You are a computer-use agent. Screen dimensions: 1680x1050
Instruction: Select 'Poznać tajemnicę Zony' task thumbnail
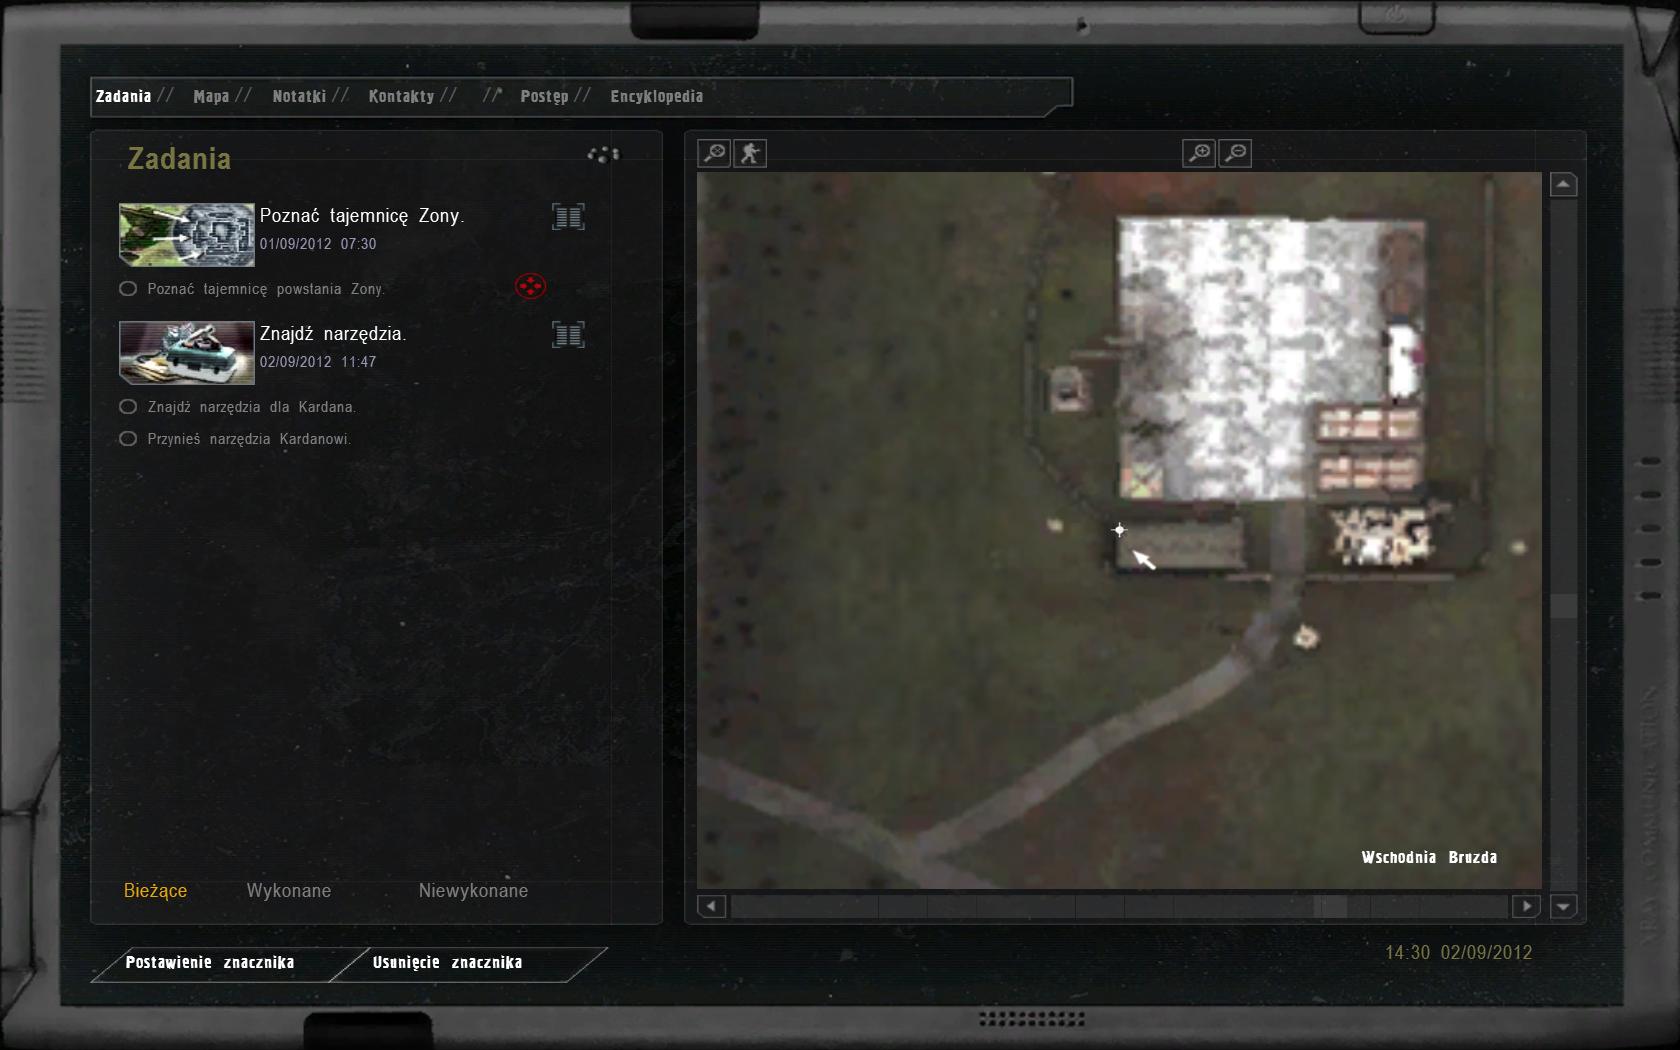[187, 235]
